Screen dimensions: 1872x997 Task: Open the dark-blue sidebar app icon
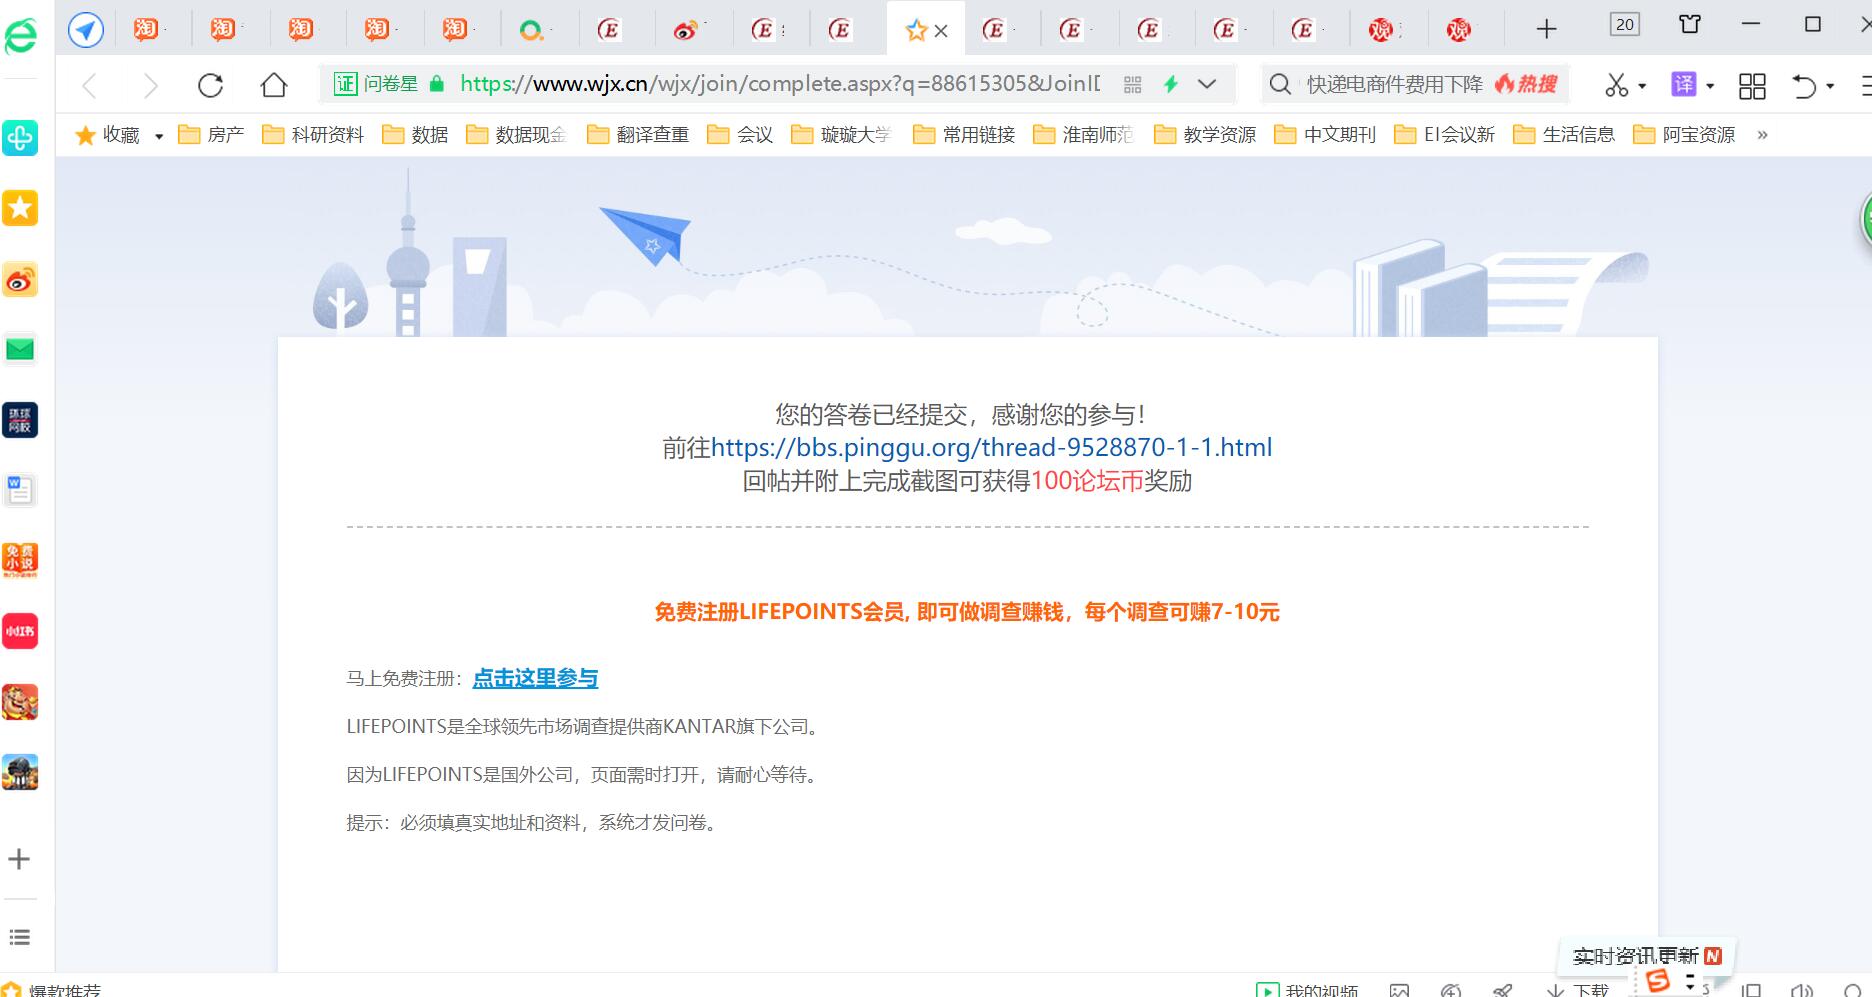click(x=20, y=420)
